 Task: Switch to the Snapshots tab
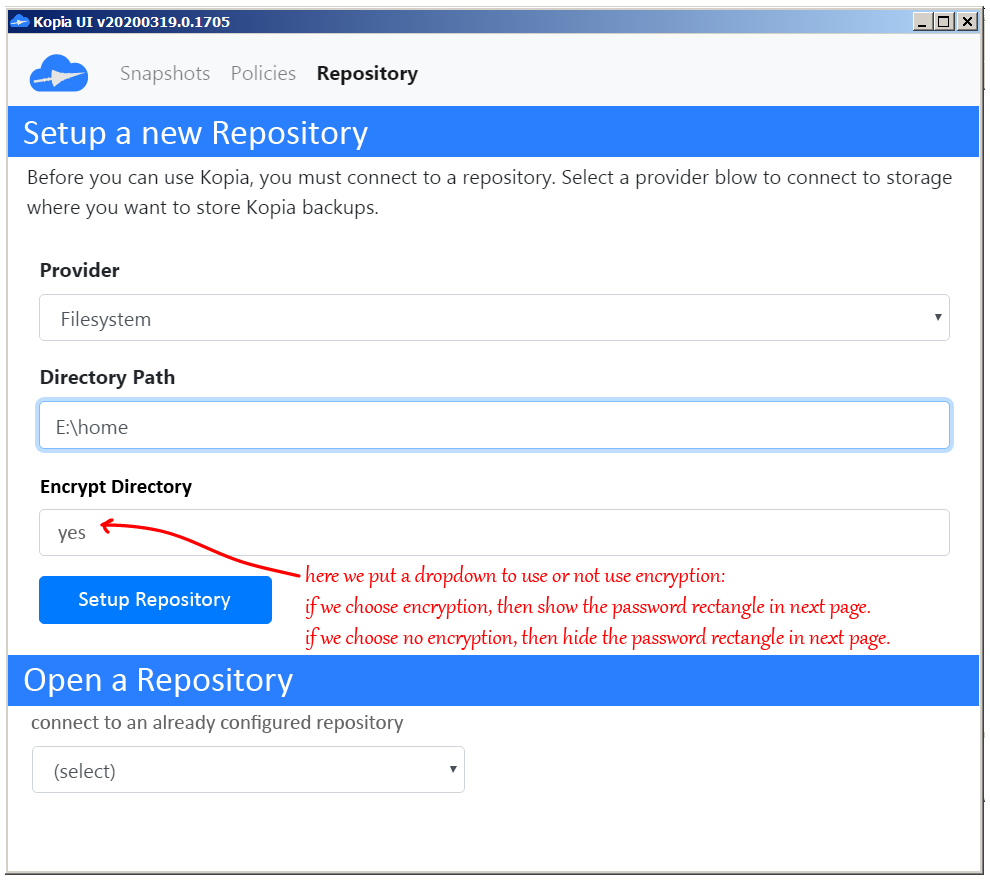pyautogui.click(x=164, y=73)
